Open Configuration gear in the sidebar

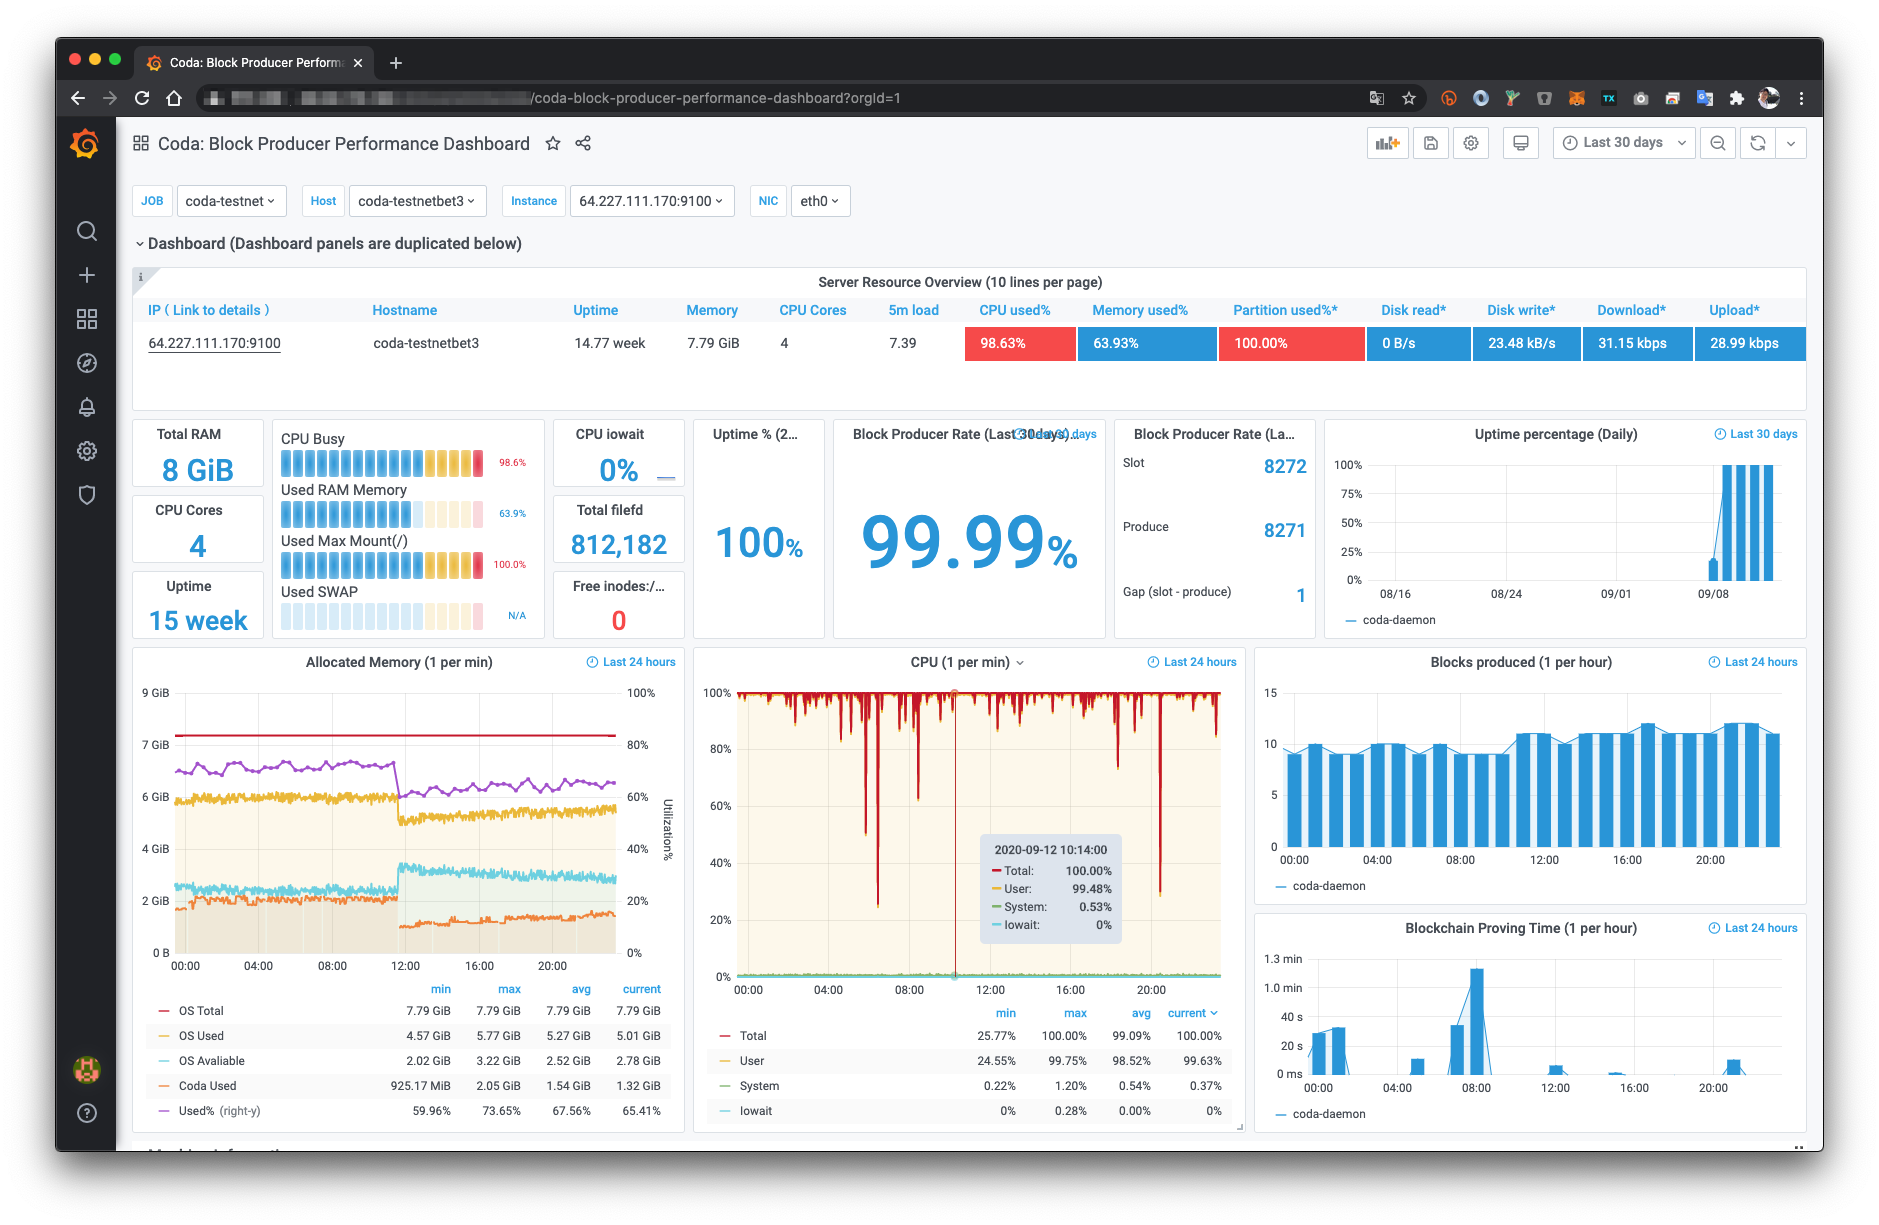point(87,451)
